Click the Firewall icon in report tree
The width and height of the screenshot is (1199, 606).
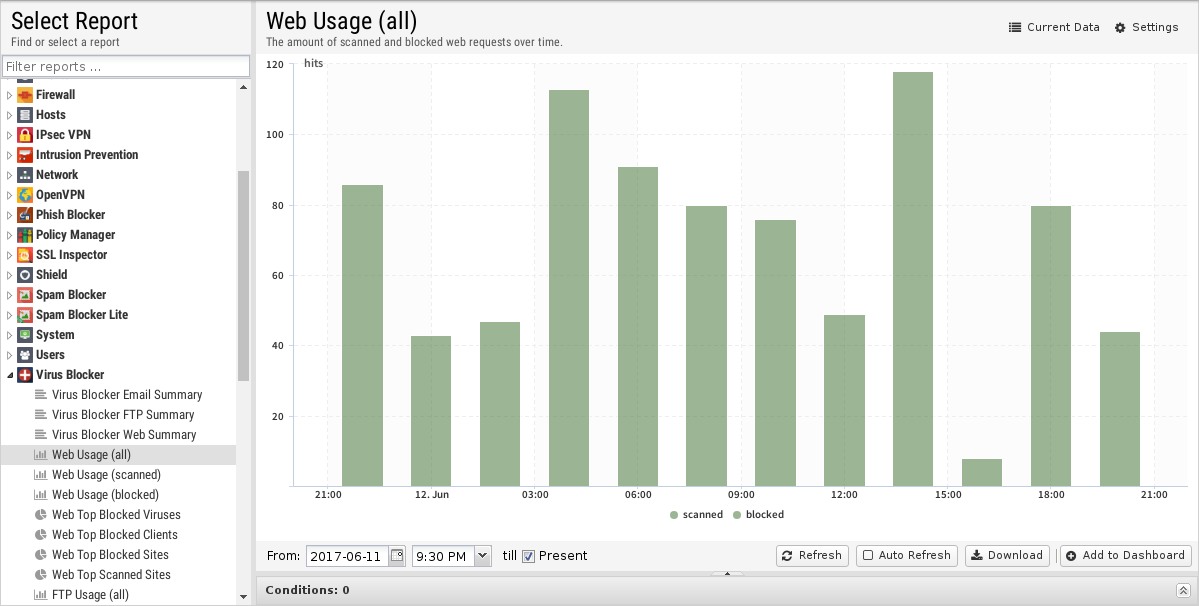25,95
